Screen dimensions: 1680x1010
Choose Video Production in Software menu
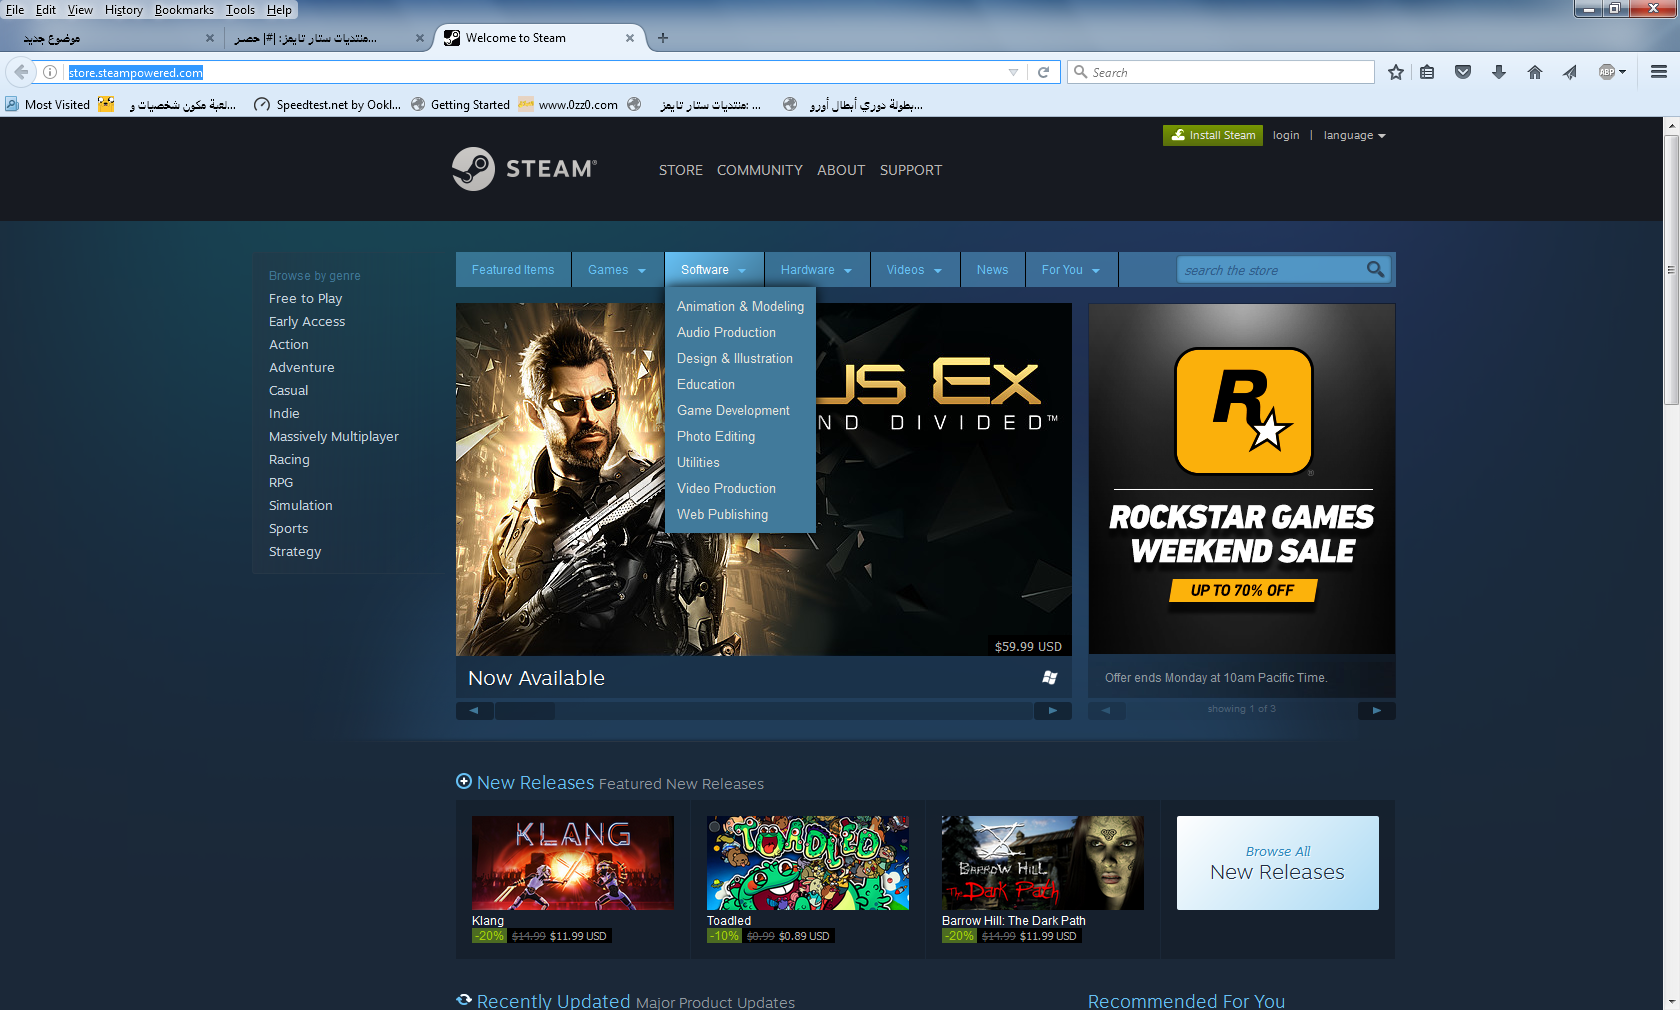(726, 488)
